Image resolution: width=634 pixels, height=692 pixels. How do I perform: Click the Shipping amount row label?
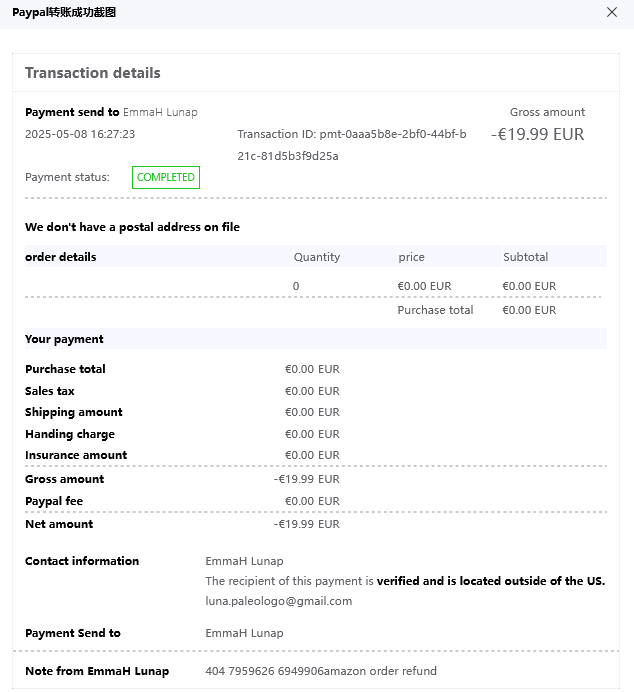click(x=74, y=412)
